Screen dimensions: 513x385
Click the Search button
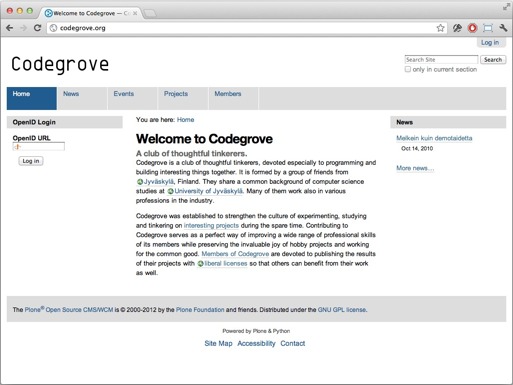click(x=493, y=59)
